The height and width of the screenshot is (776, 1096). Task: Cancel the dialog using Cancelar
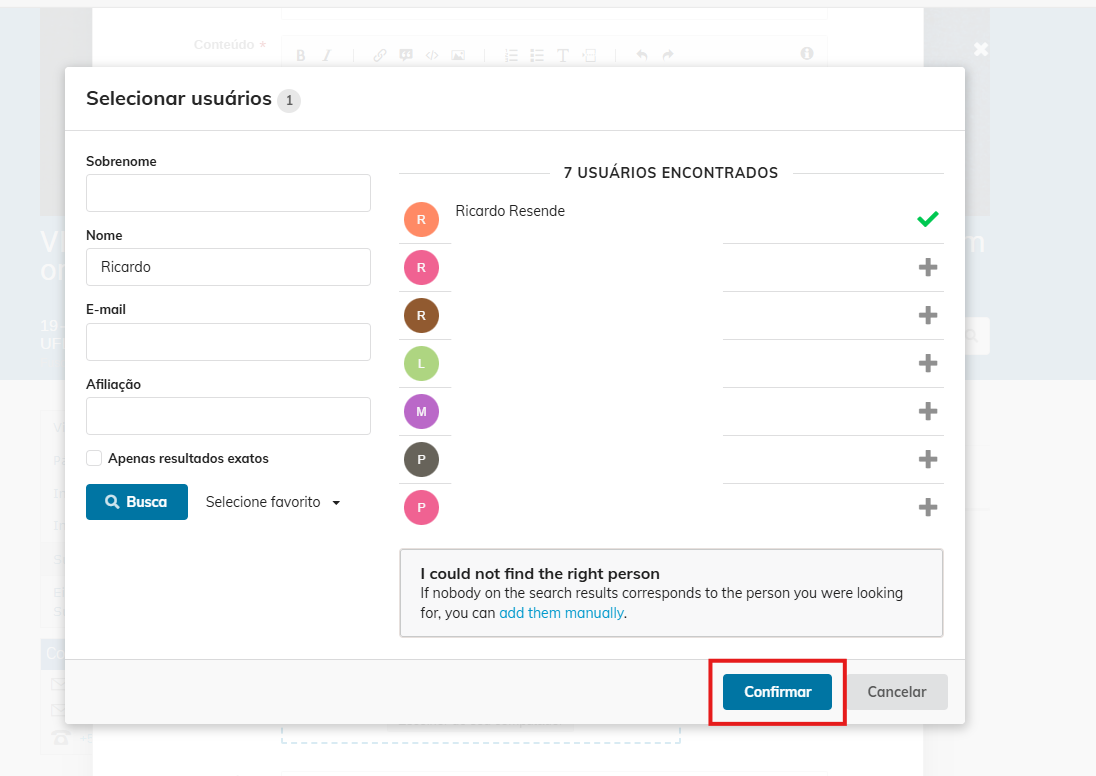coord(896,692)
